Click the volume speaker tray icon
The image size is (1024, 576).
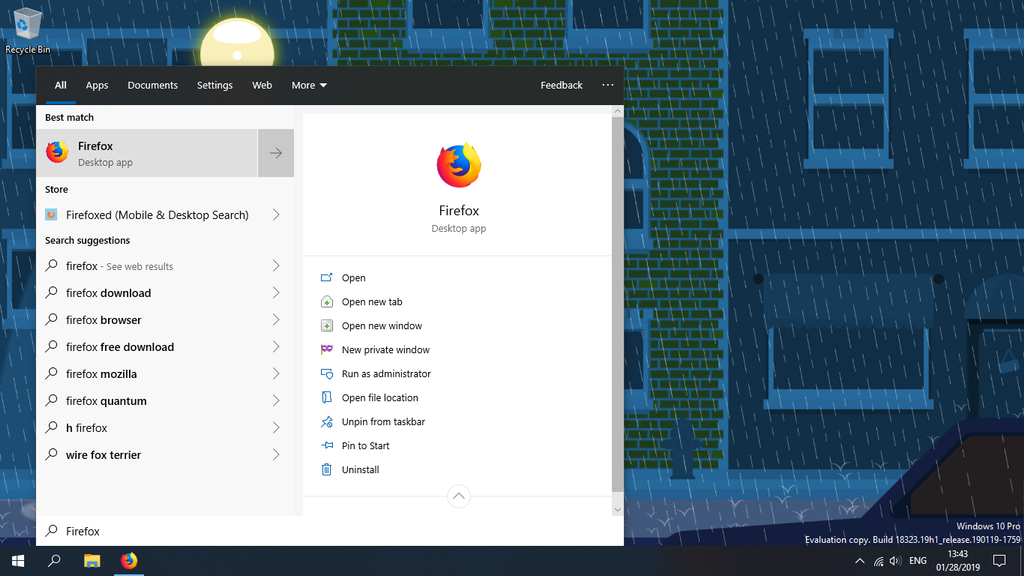tap(895, 561)
